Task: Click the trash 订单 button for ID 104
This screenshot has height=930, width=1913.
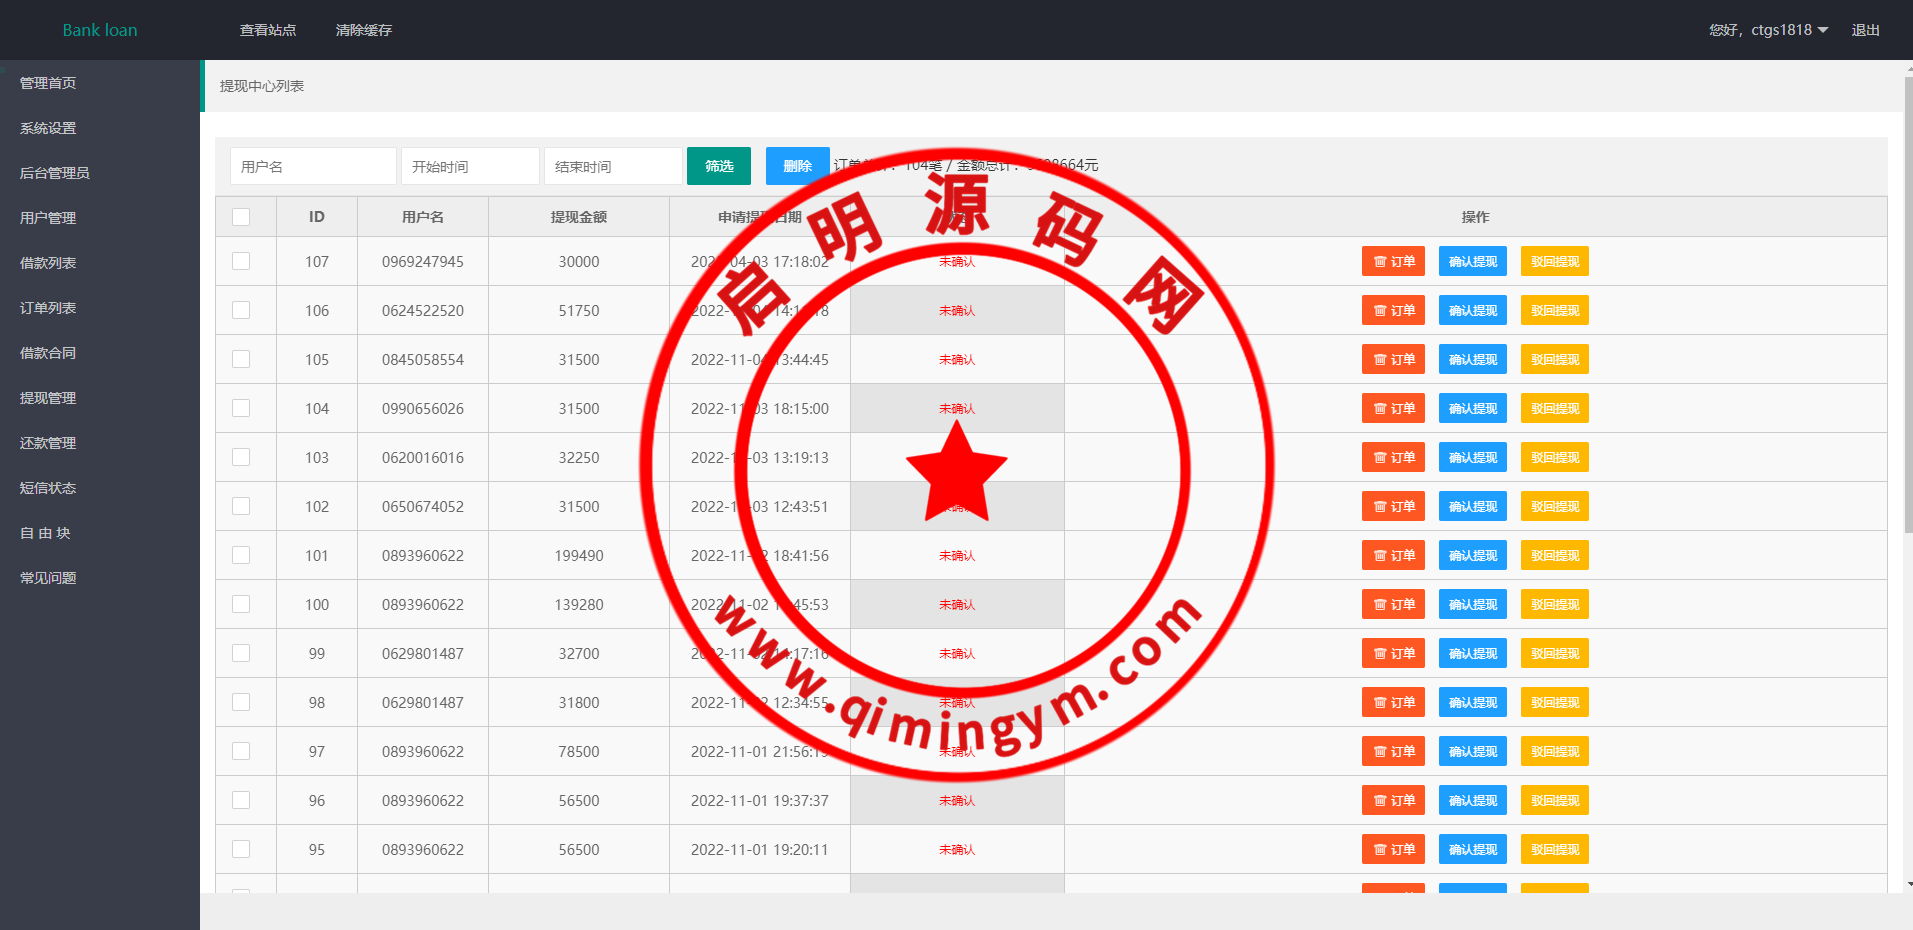Action: click(x=1393, y=409)
